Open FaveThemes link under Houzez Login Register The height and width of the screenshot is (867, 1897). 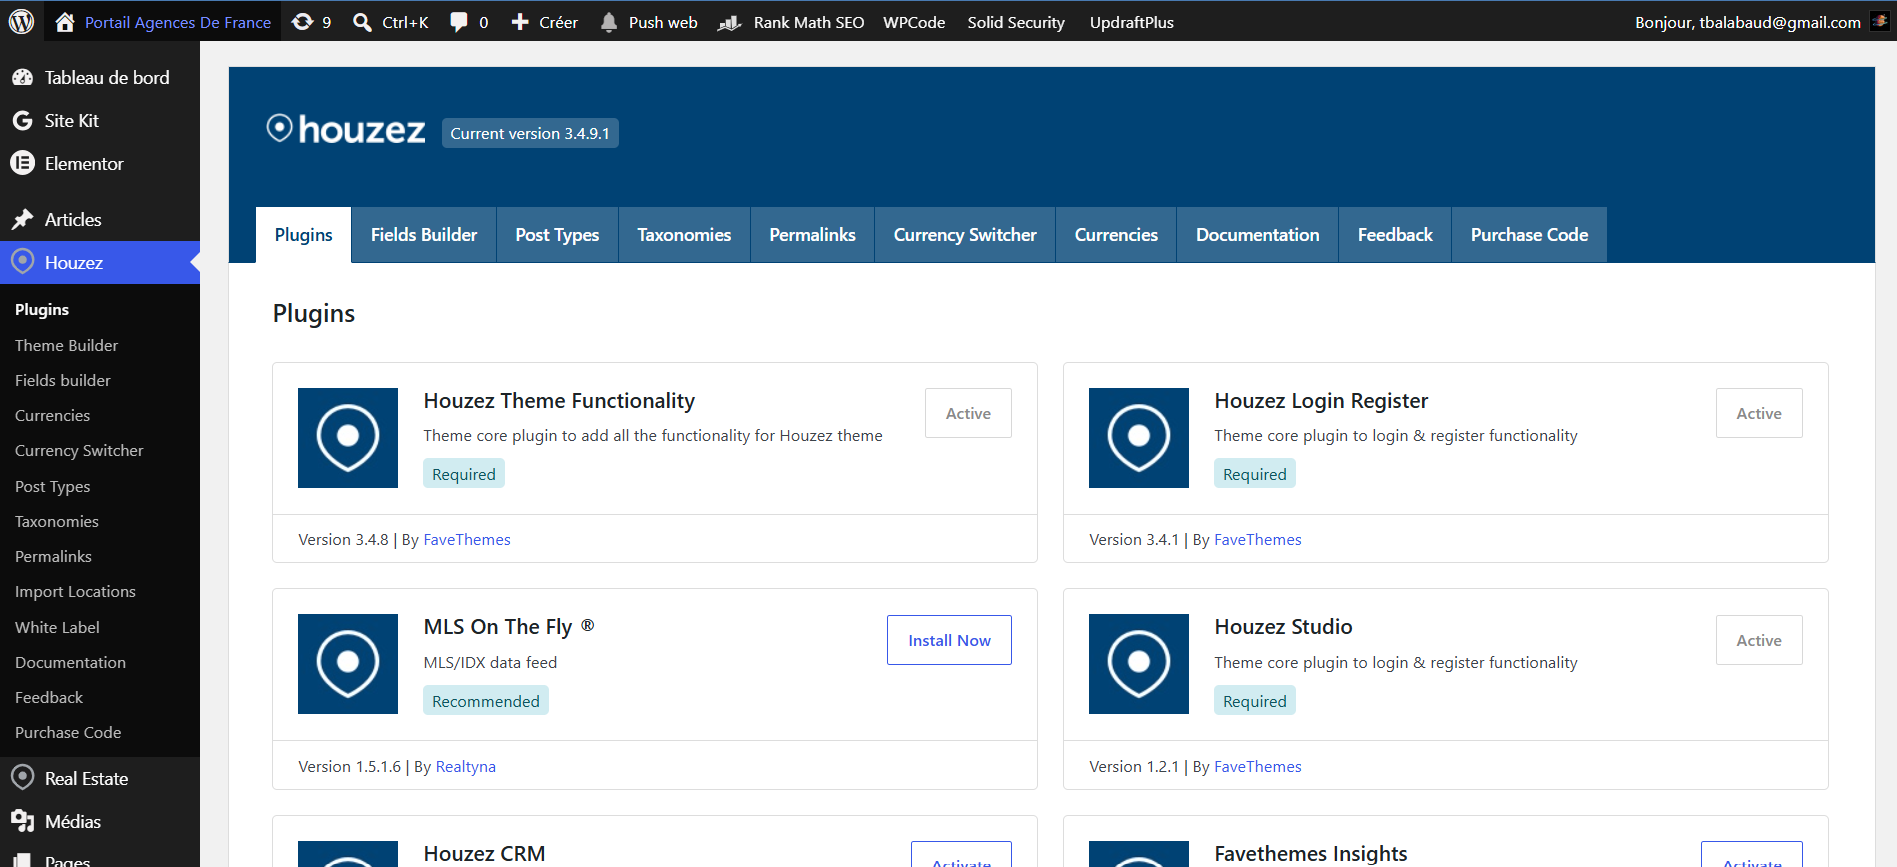pos(1258,540)
